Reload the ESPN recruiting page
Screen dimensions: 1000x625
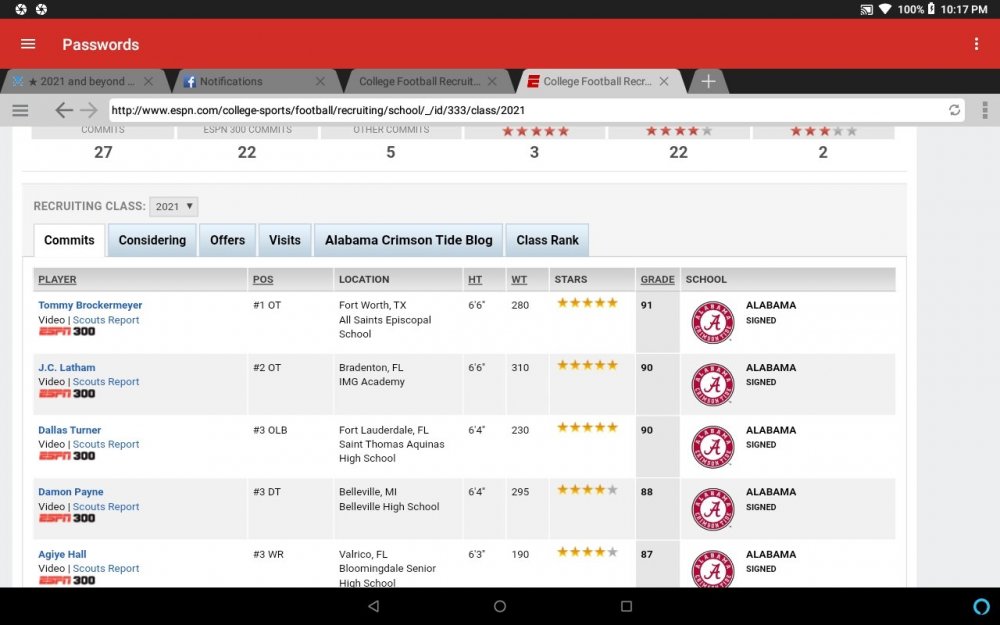[954, 110]
